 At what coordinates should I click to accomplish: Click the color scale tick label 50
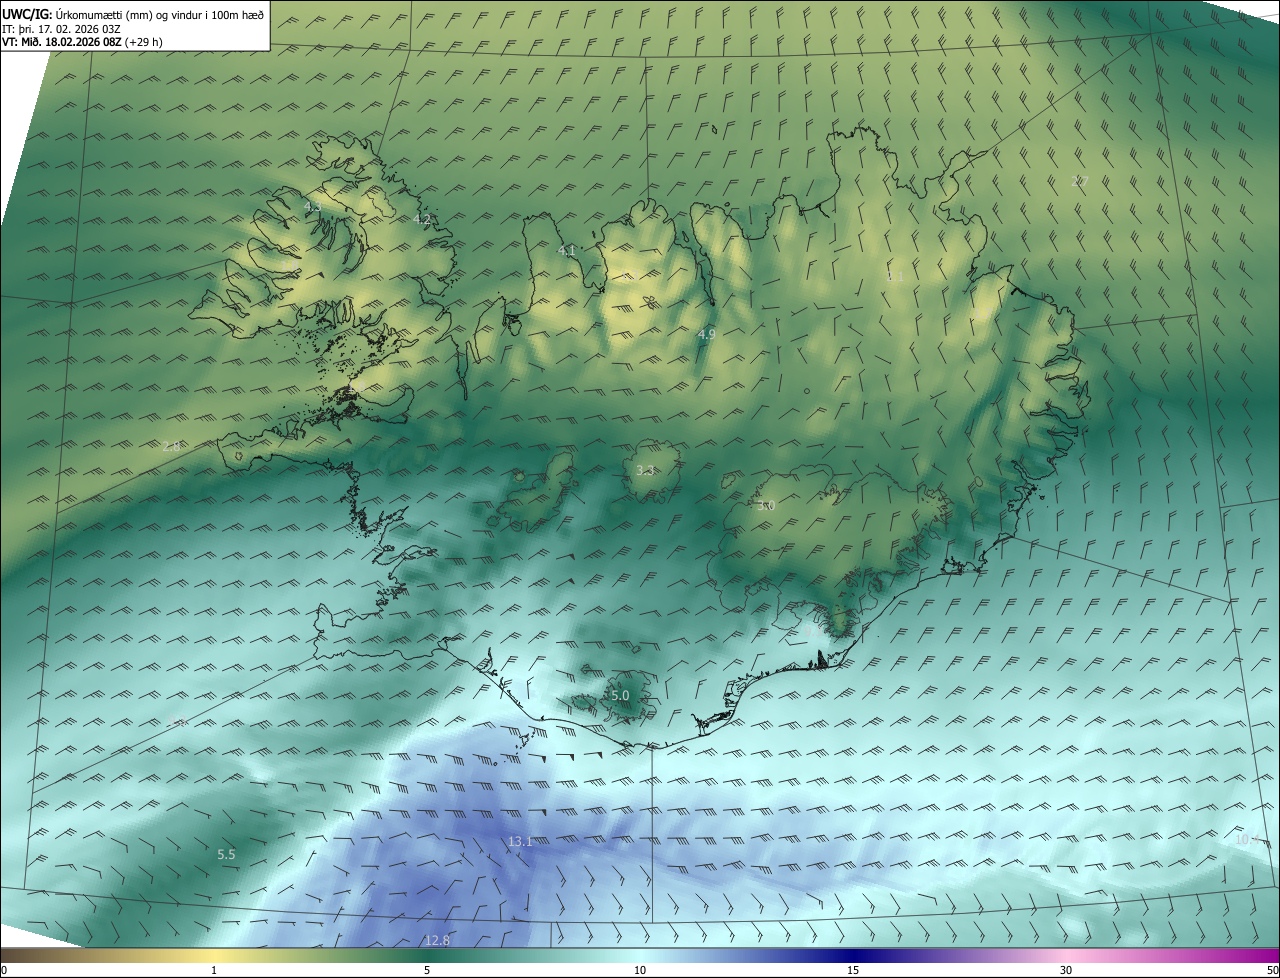pyautogui.click(x=1272, y=970)
